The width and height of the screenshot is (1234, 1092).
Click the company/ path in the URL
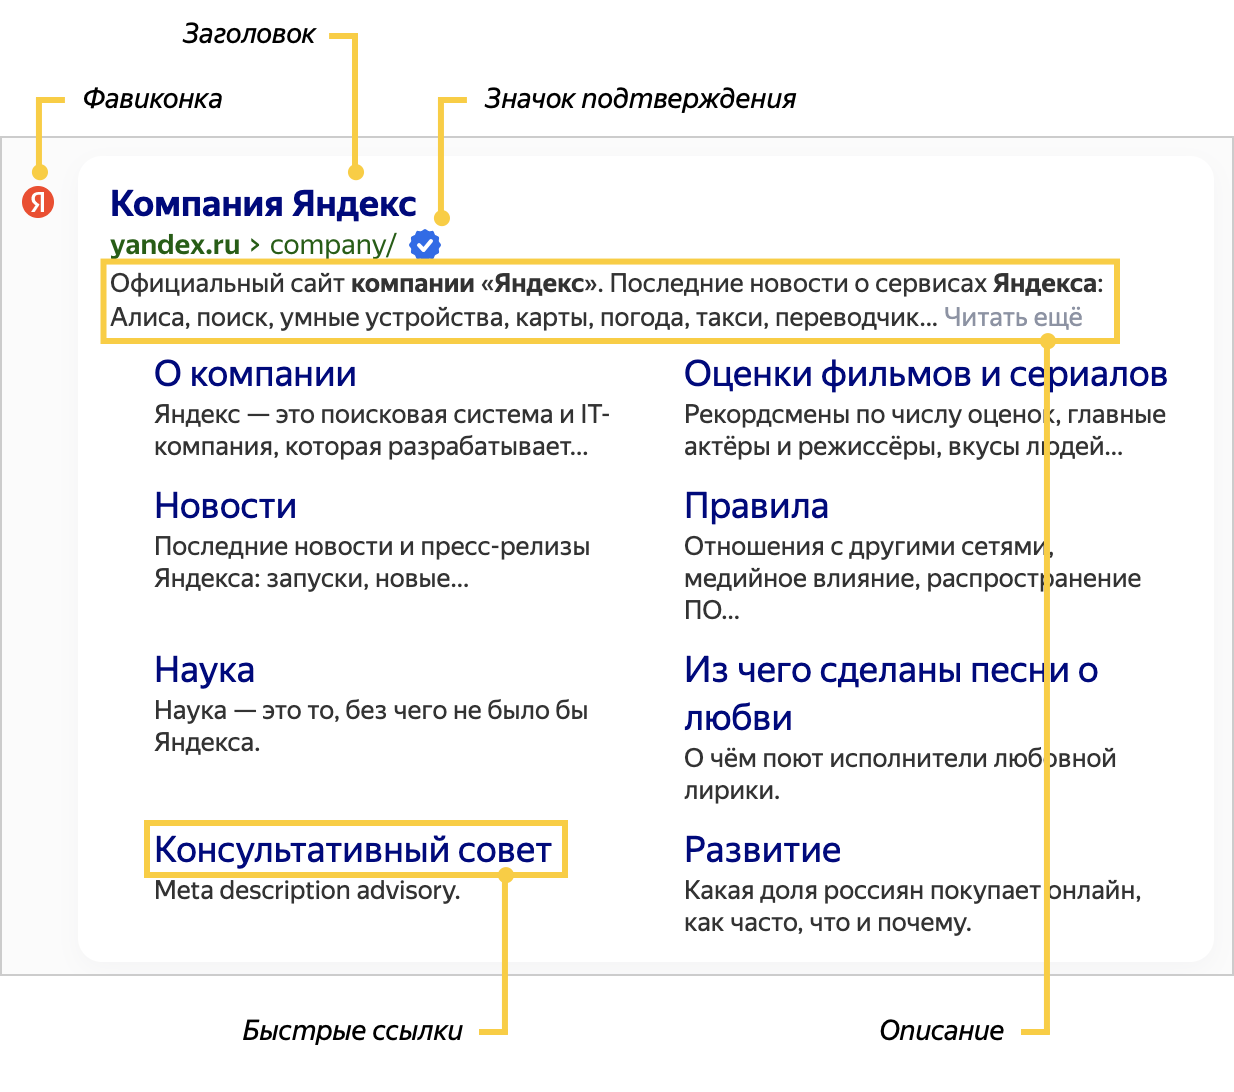click(333, 245)
